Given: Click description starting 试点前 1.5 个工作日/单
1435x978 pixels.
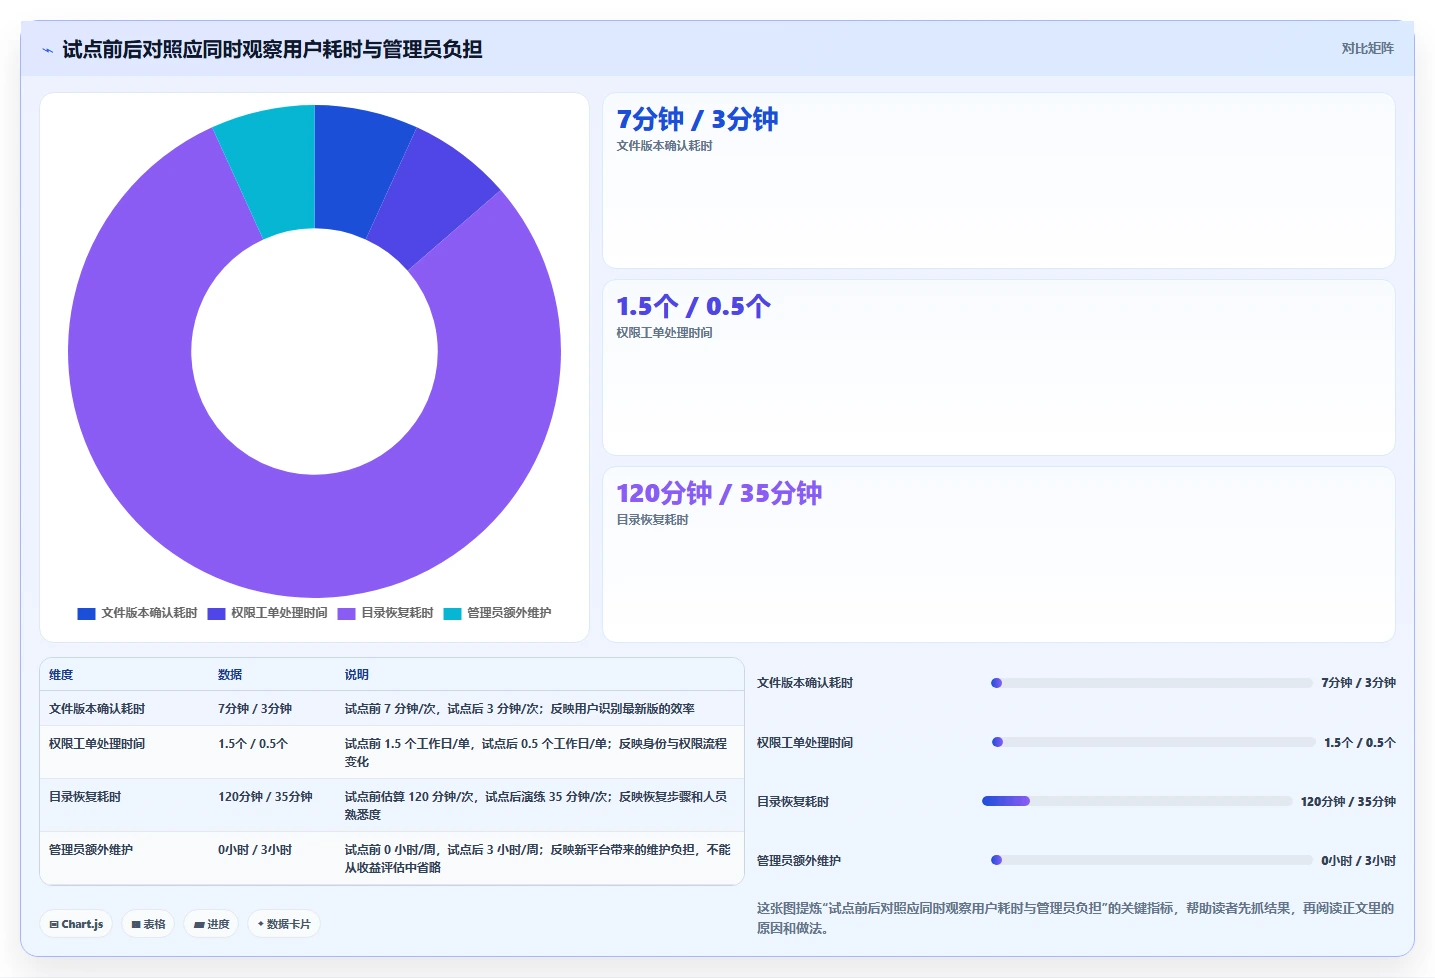Looking at the screenshot, I should pyautogui.click(x=536, y=753).
